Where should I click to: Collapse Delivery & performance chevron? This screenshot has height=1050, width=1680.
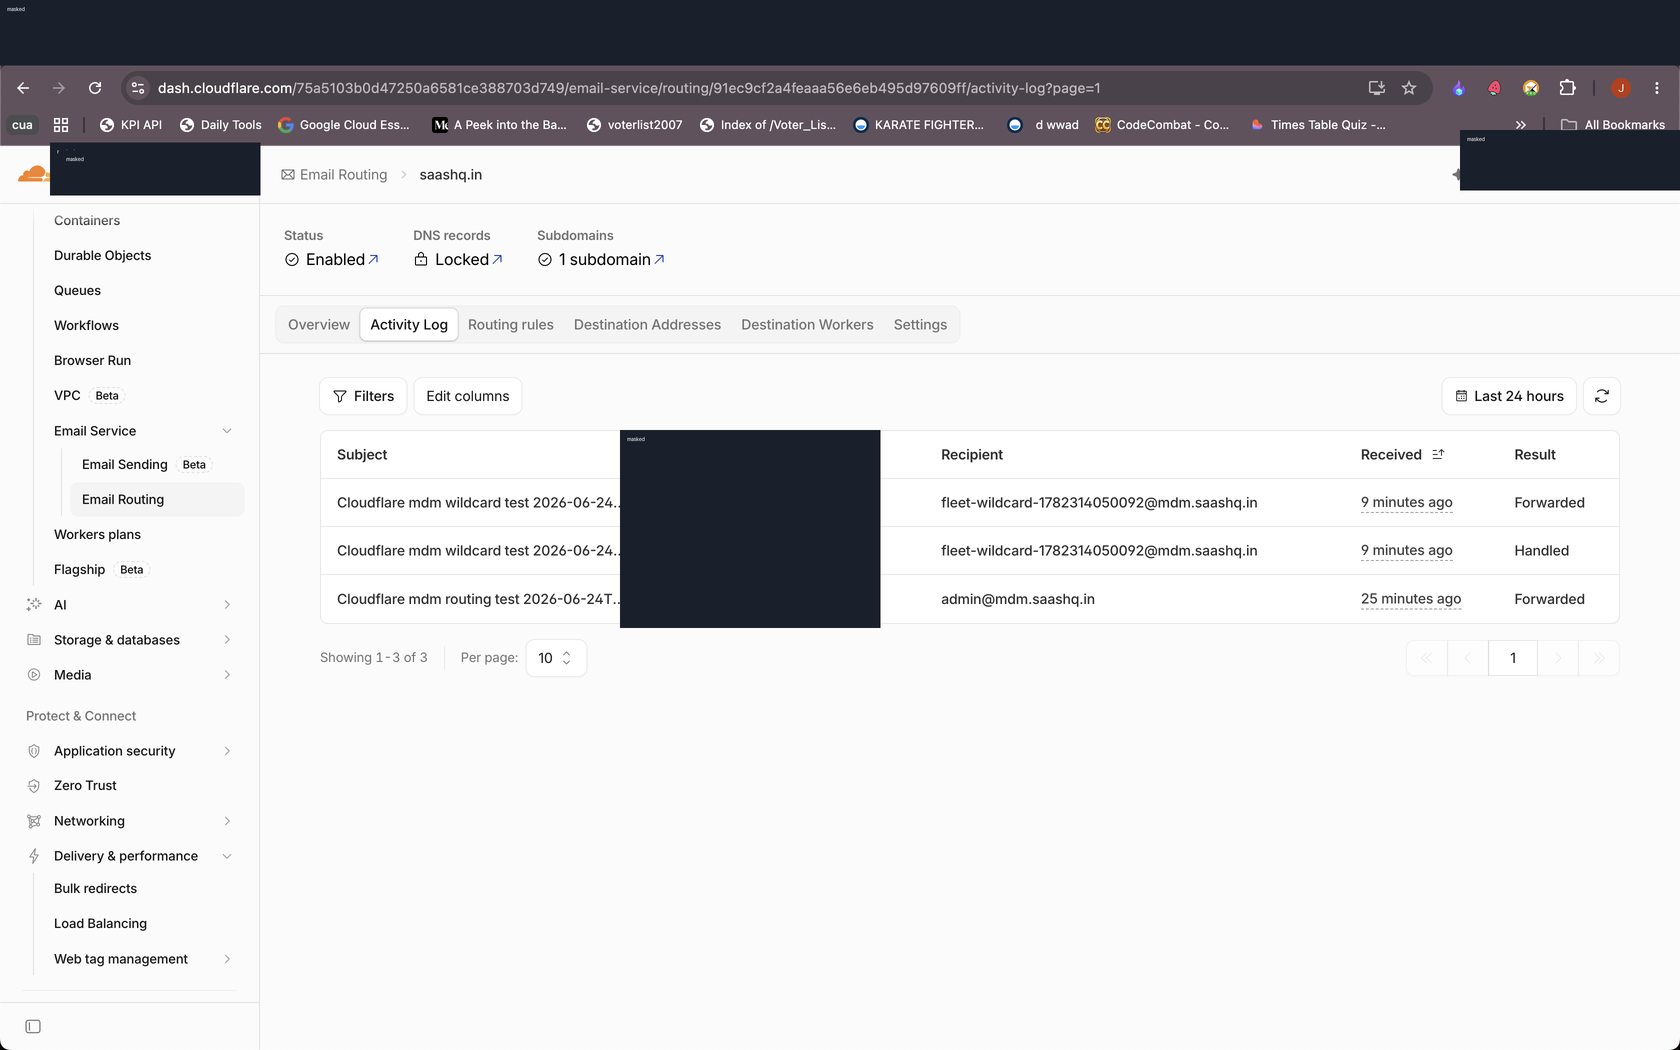(227, 856)
